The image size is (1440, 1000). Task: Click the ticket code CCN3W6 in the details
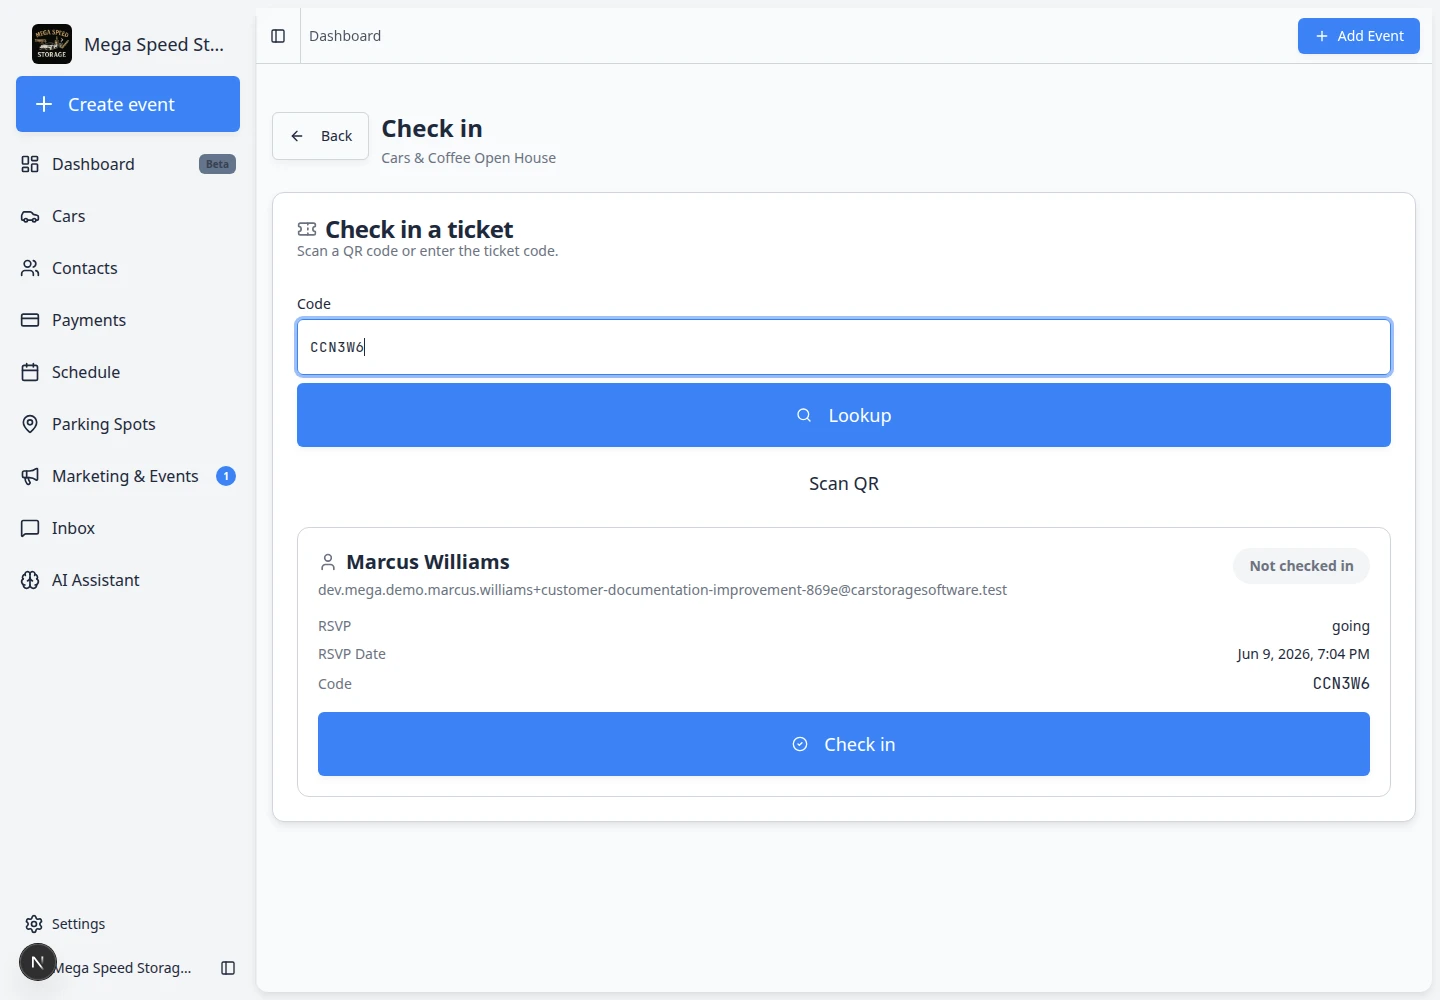point(1341,684)
